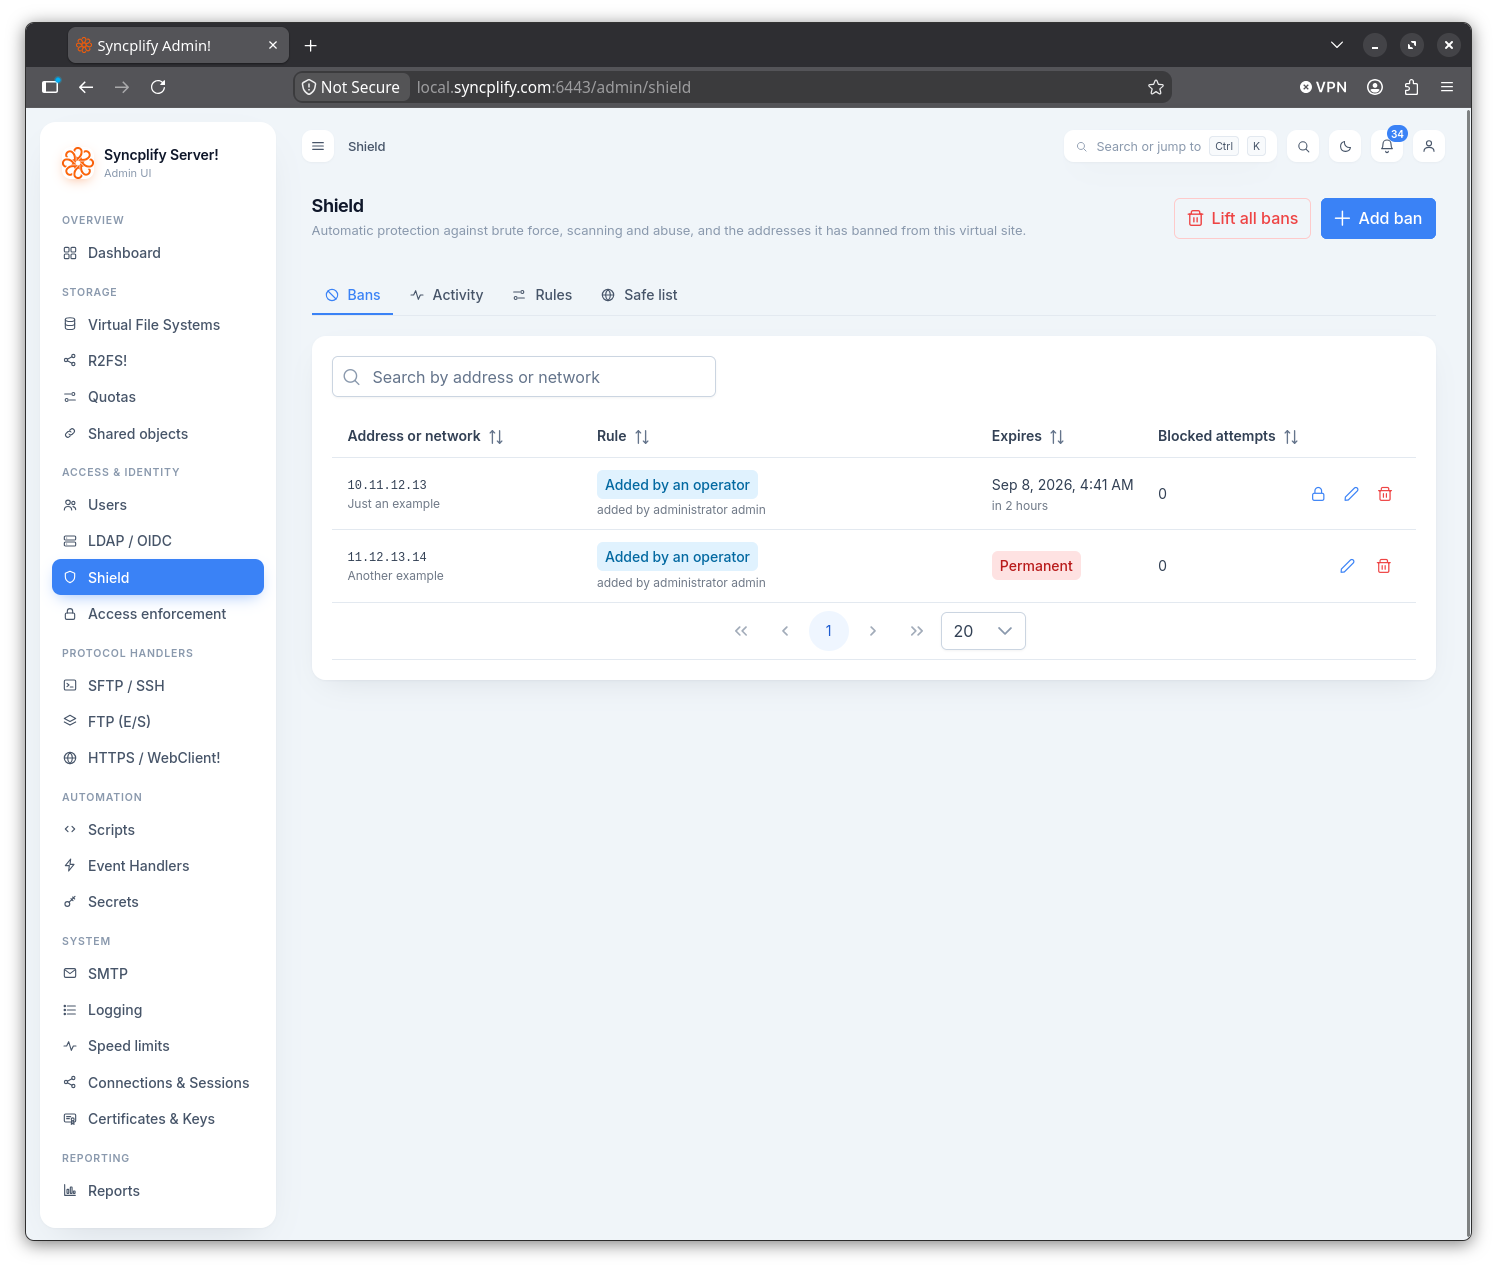Image resolution: width=1497 pixels, height=1269 pixels.
Task: Collapse the sidebar with the hamburger icon
Action: click(318, 146)
